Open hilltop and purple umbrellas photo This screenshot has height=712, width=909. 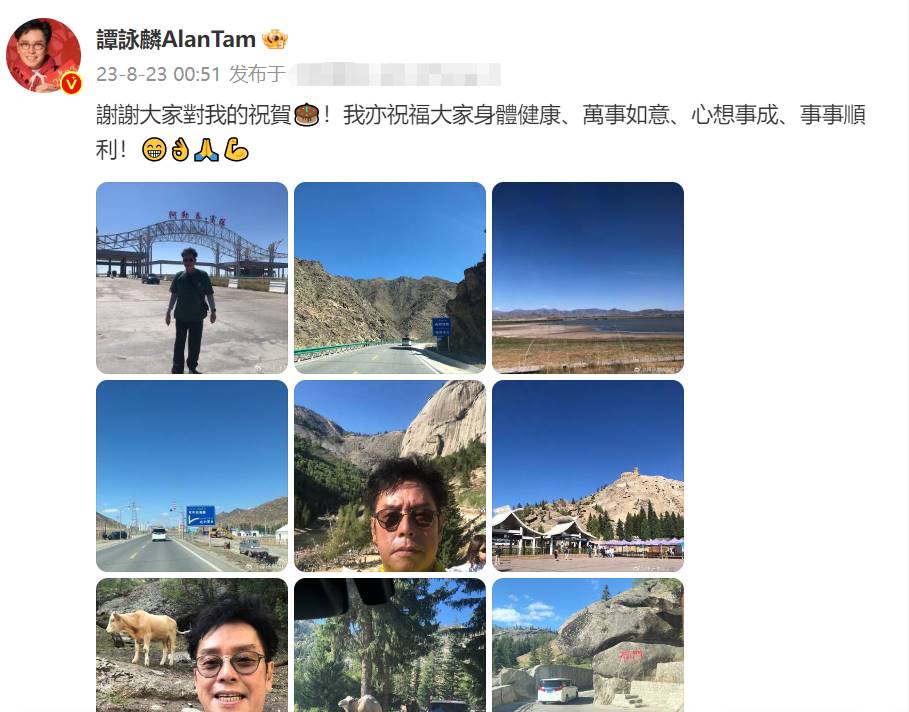pyautogui.click(x=588, y=476)
